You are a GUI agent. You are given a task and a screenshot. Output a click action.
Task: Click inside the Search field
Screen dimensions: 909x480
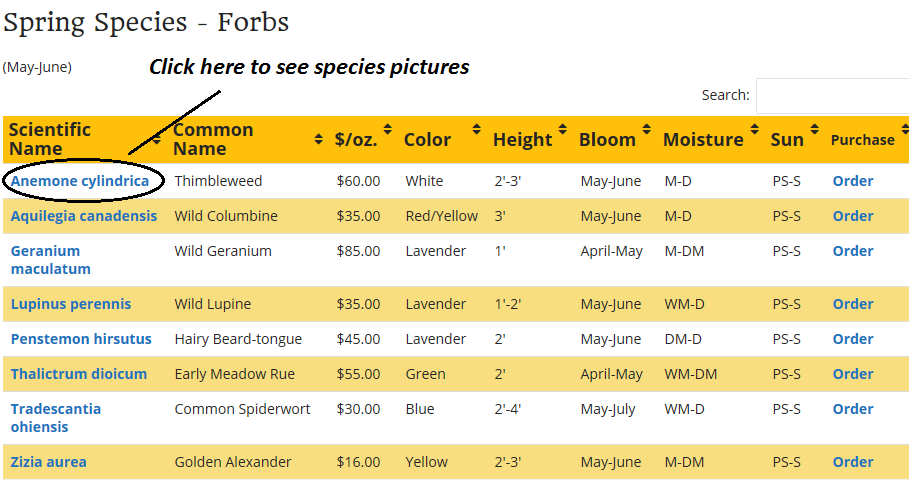pyautogui.click(x=832, y=96)
